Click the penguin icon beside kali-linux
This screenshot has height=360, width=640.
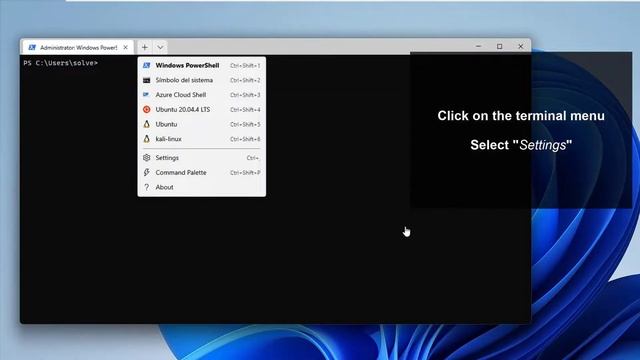coord(147,139)
